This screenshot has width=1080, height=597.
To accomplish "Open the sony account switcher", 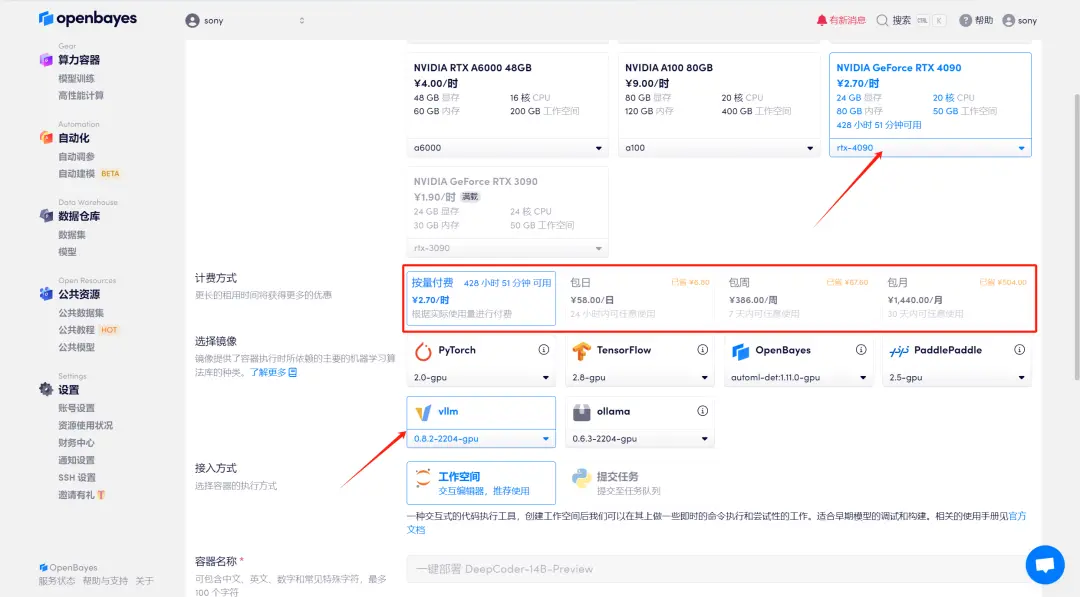I will (245, 21).
